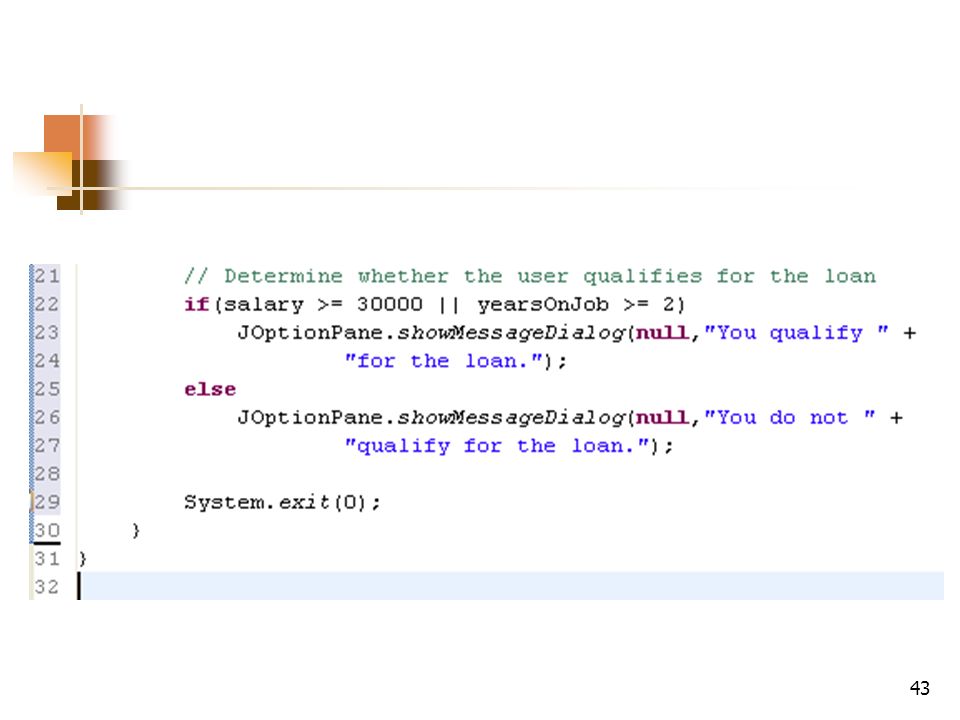Click the System.exit(0) statement

[x=282, y=503]
